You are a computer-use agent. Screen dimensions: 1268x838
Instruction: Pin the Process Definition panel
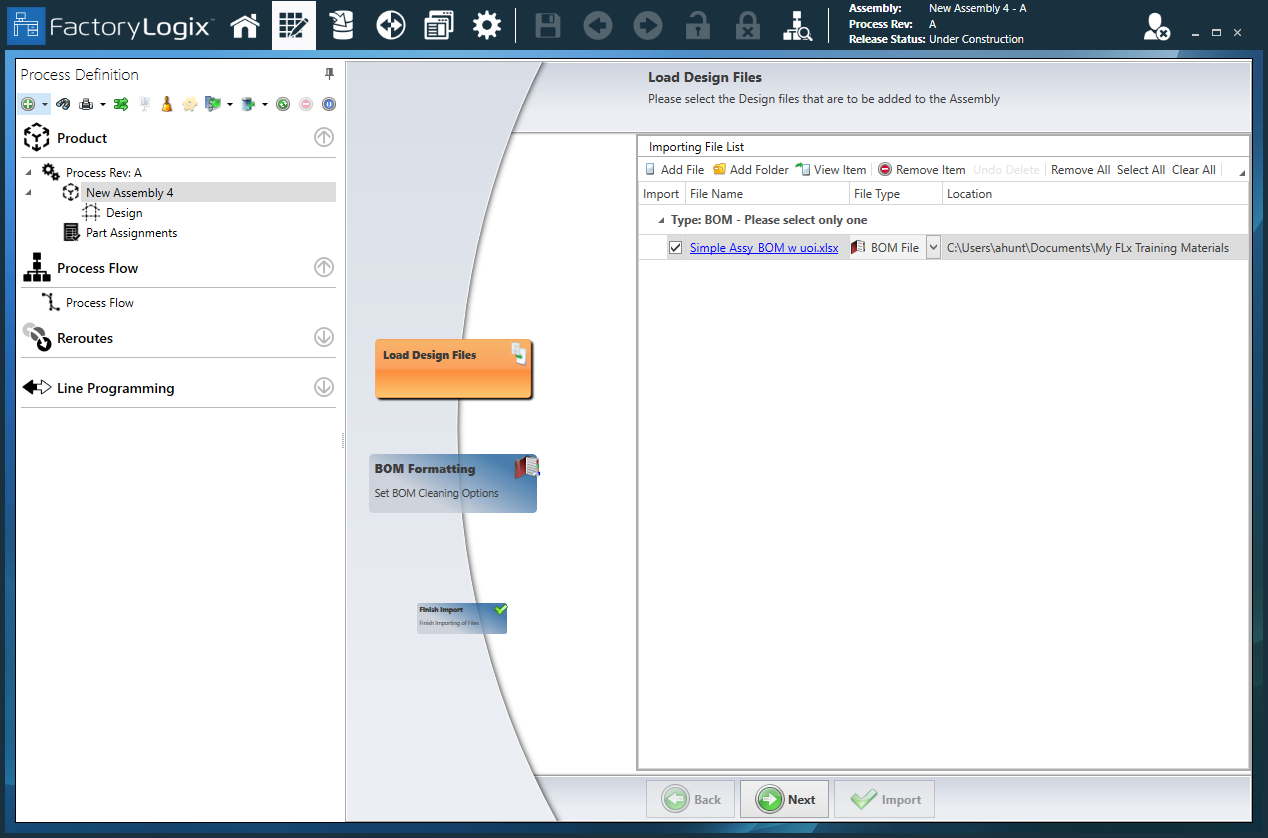(x=328, y=74)
